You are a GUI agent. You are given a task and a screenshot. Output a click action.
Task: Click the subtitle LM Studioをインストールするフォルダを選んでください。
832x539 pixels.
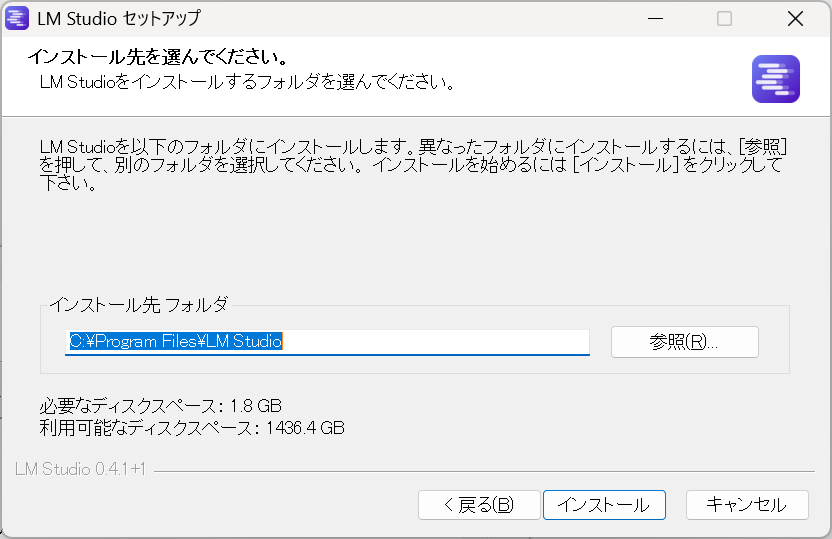[248, 81]
